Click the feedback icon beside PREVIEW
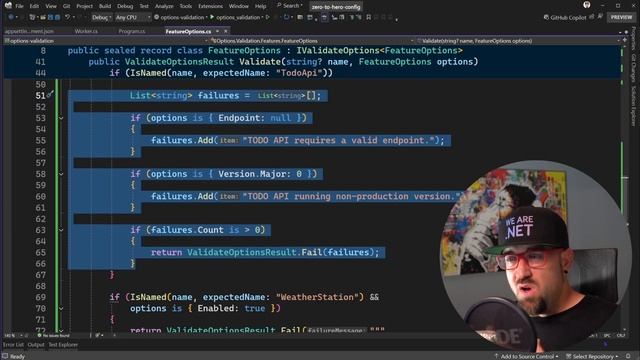Image resolution: width=640 pixels, height=360 pixels. point(600,17)
